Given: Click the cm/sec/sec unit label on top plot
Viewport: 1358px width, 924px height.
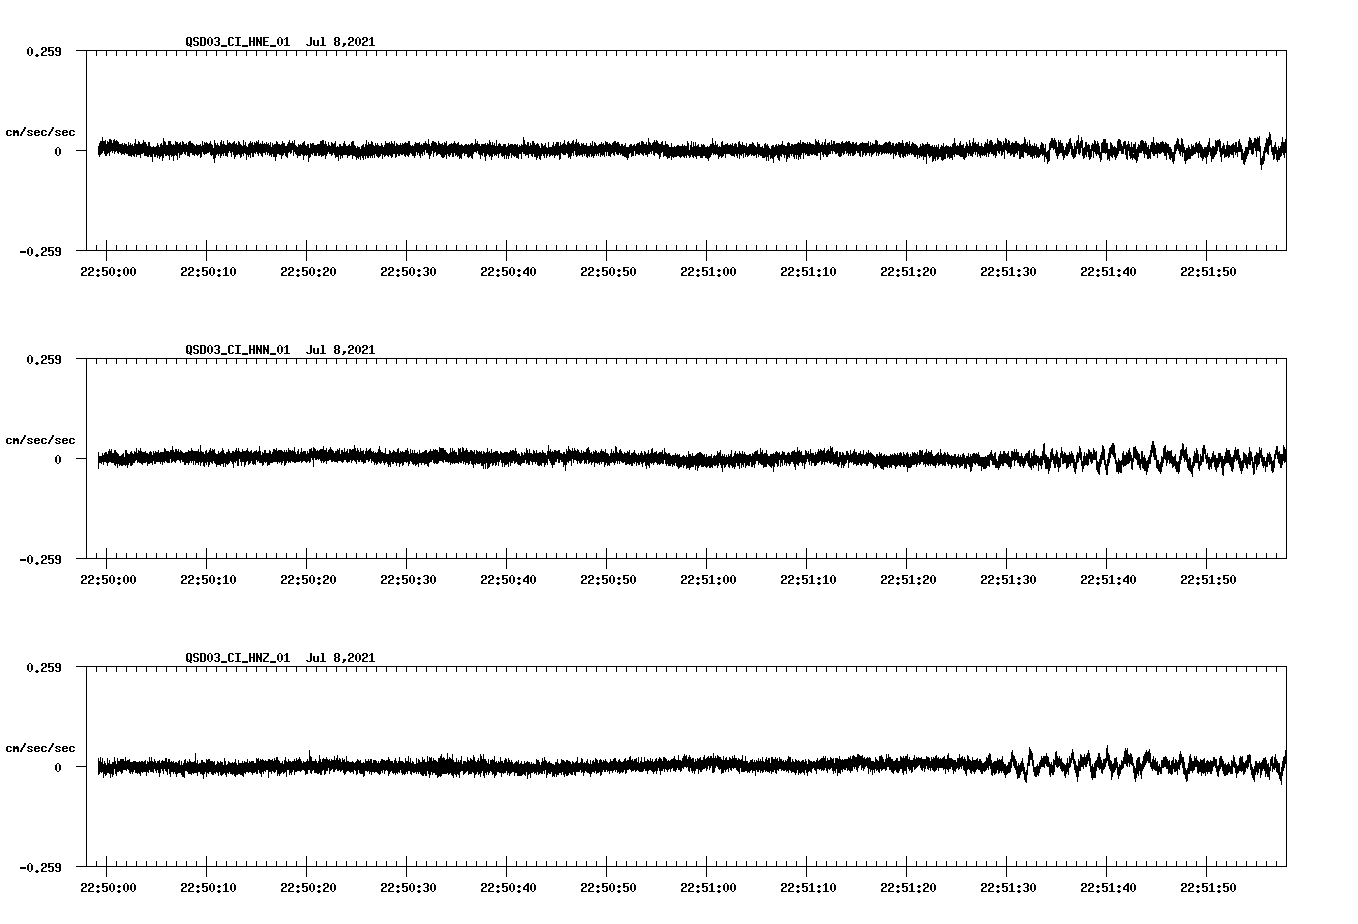Looking at the screenshot, I should pos(40,130).
